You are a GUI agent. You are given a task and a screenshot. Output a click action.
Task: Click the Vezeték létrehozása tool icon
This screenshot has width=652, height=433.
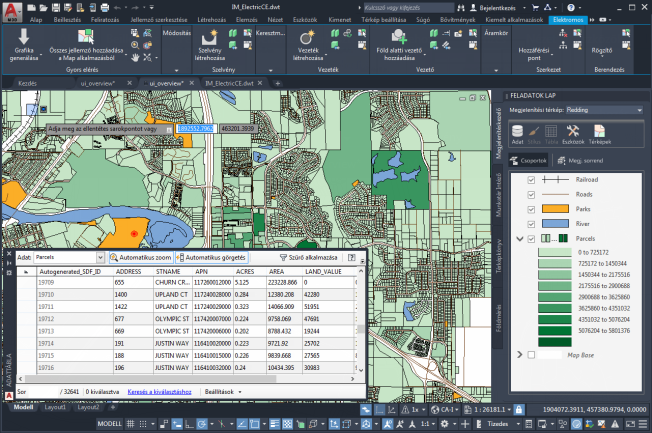pyautogui.click(x=308, y=39)
